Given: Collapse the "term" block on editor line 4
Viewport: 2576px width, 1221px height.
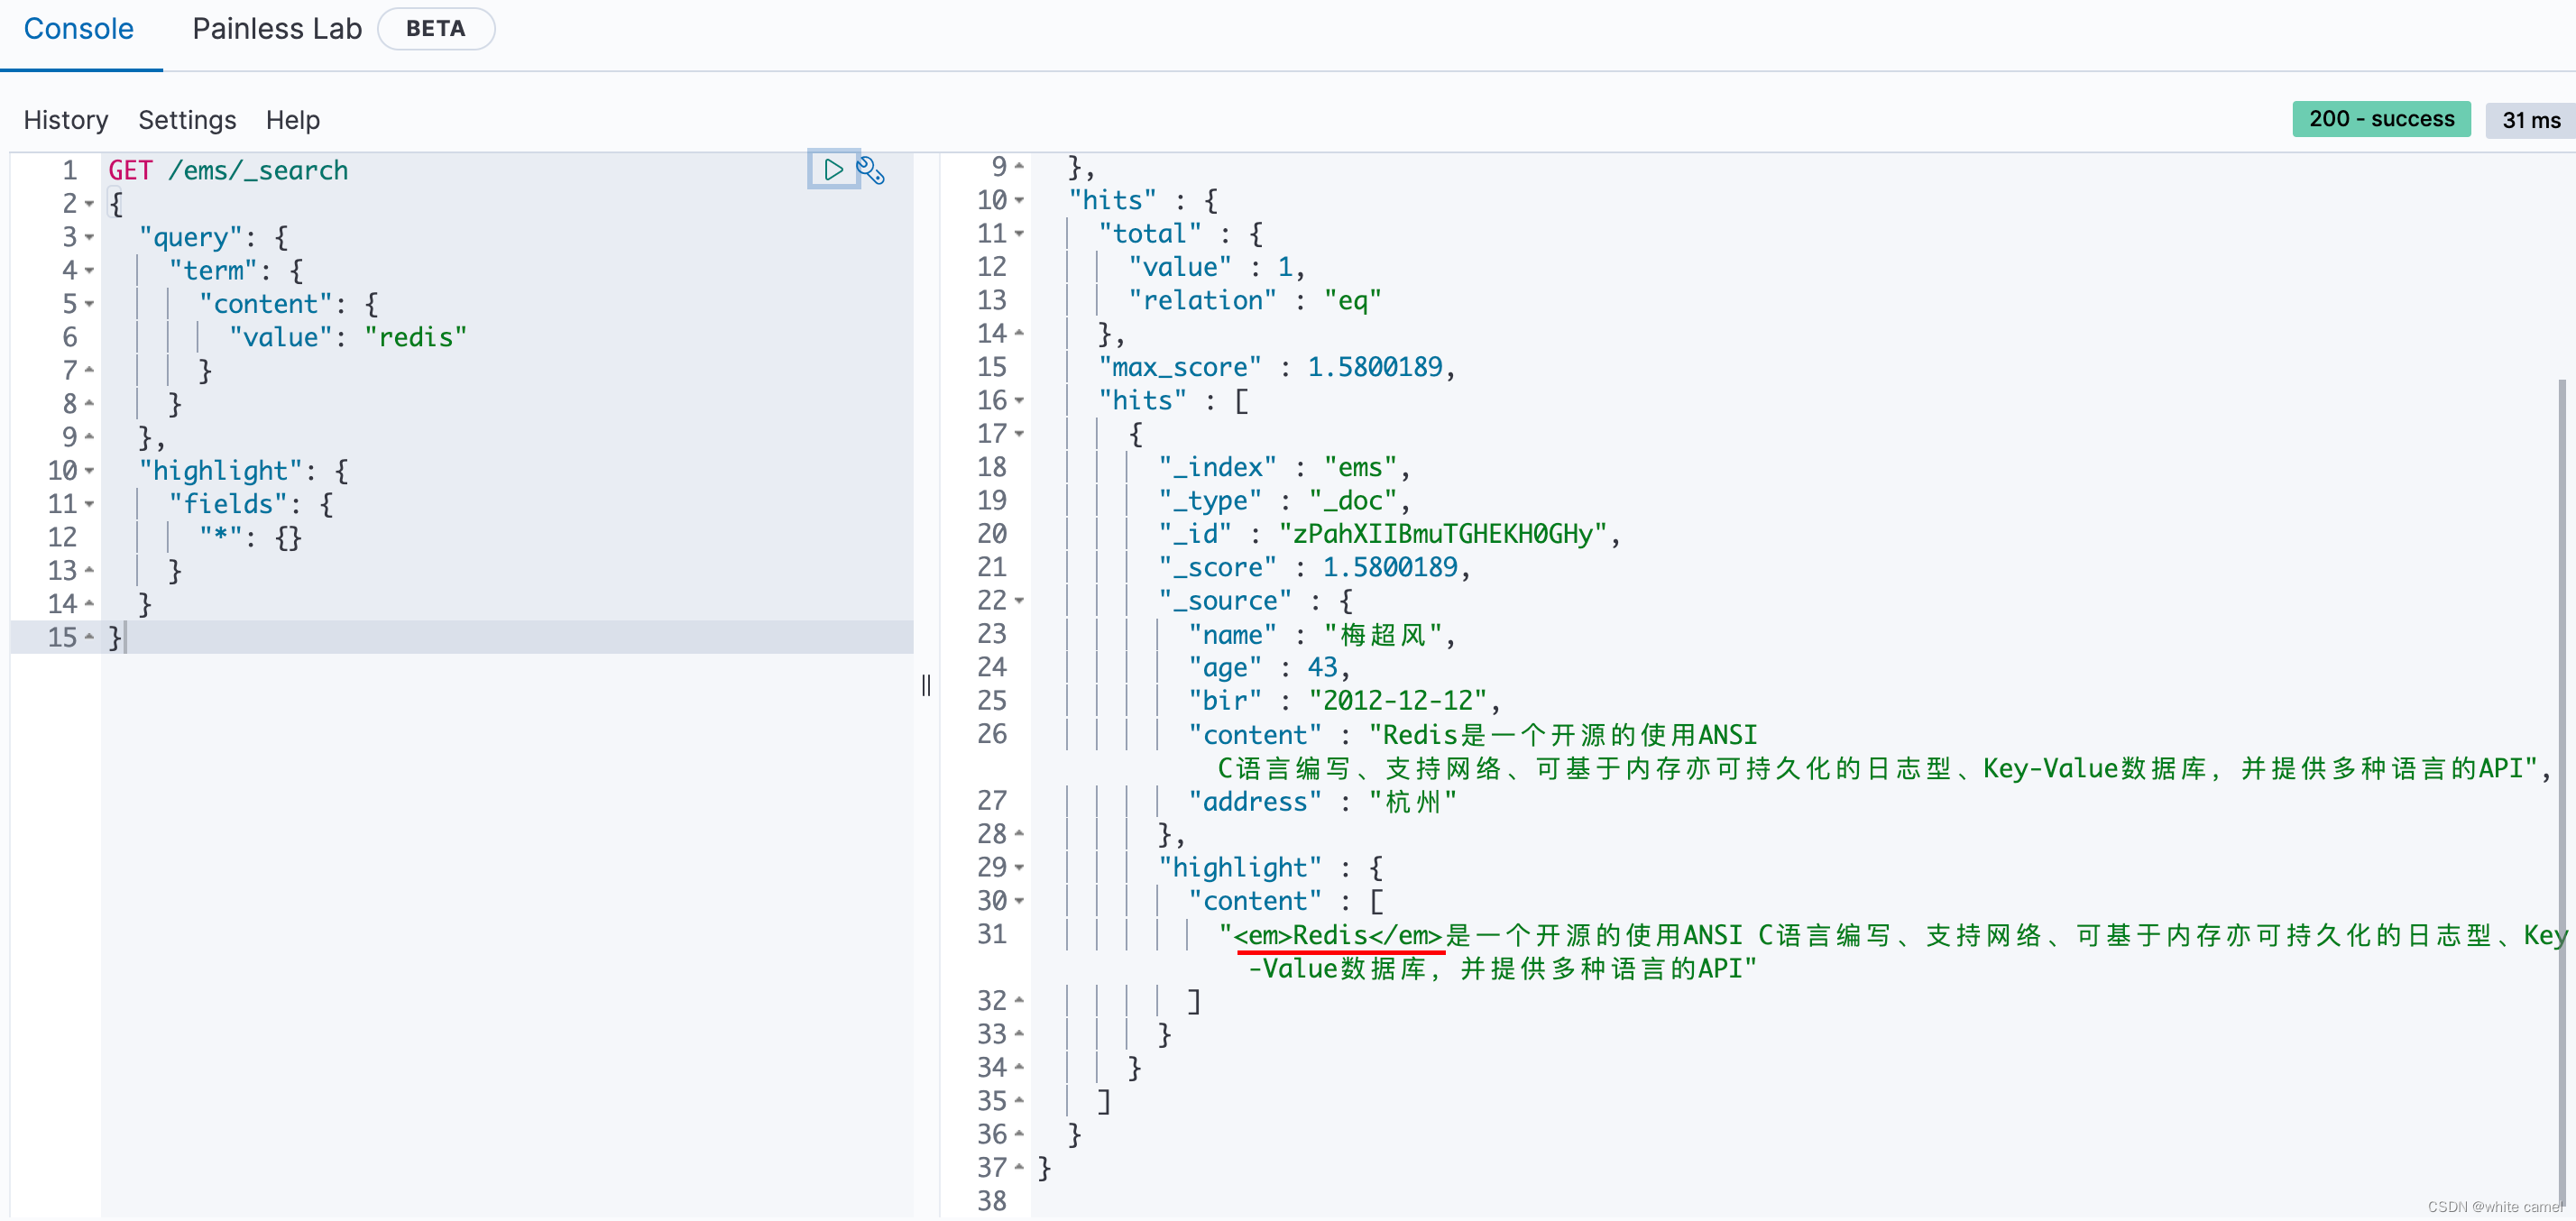Looking at the screenshot, I should coord(90,271).
